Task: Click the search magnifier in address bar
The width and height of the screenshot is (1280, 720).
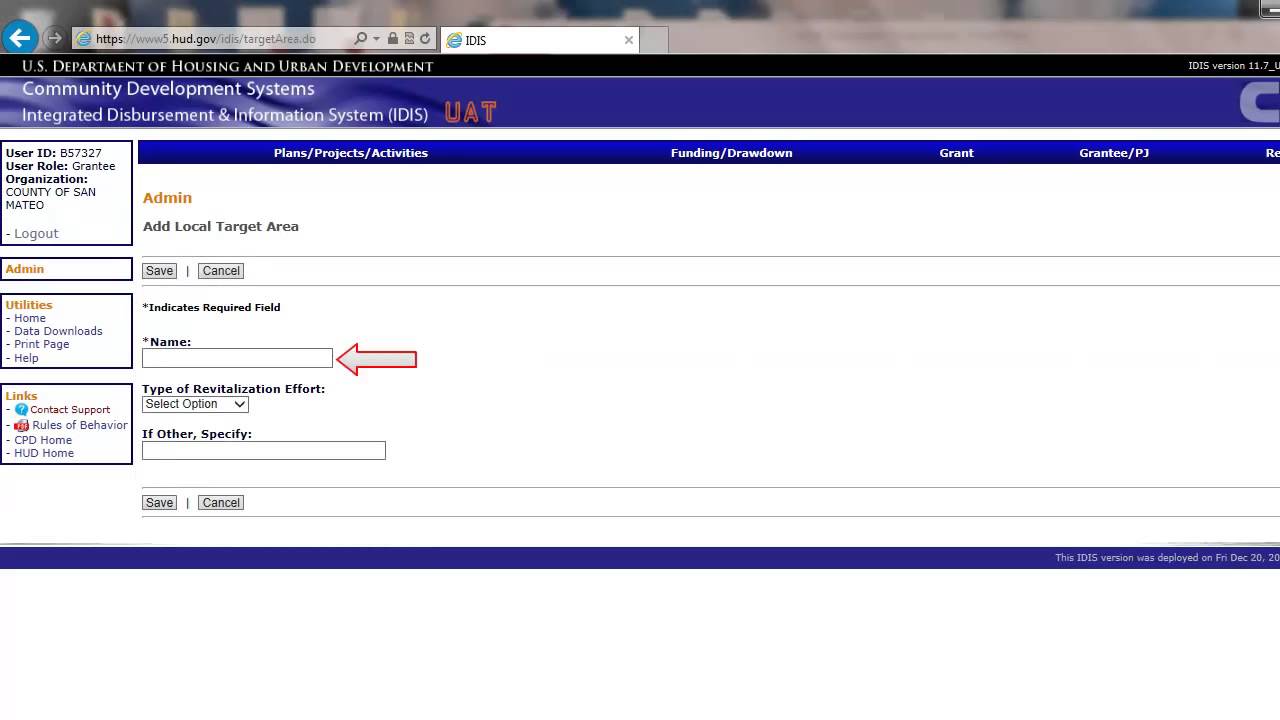Action: tap(360, 39)
